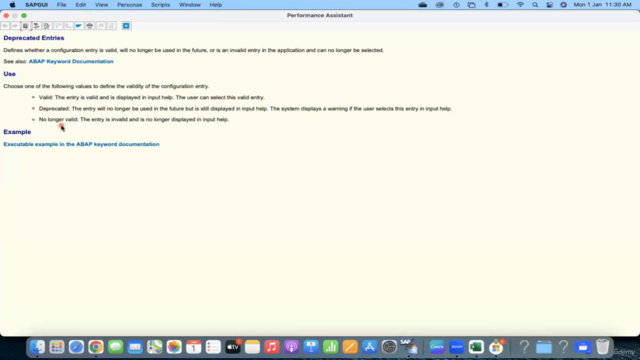Open the SAPGUI application menu
Viewport: 640px width, 360px height.
tap(36, 5)
